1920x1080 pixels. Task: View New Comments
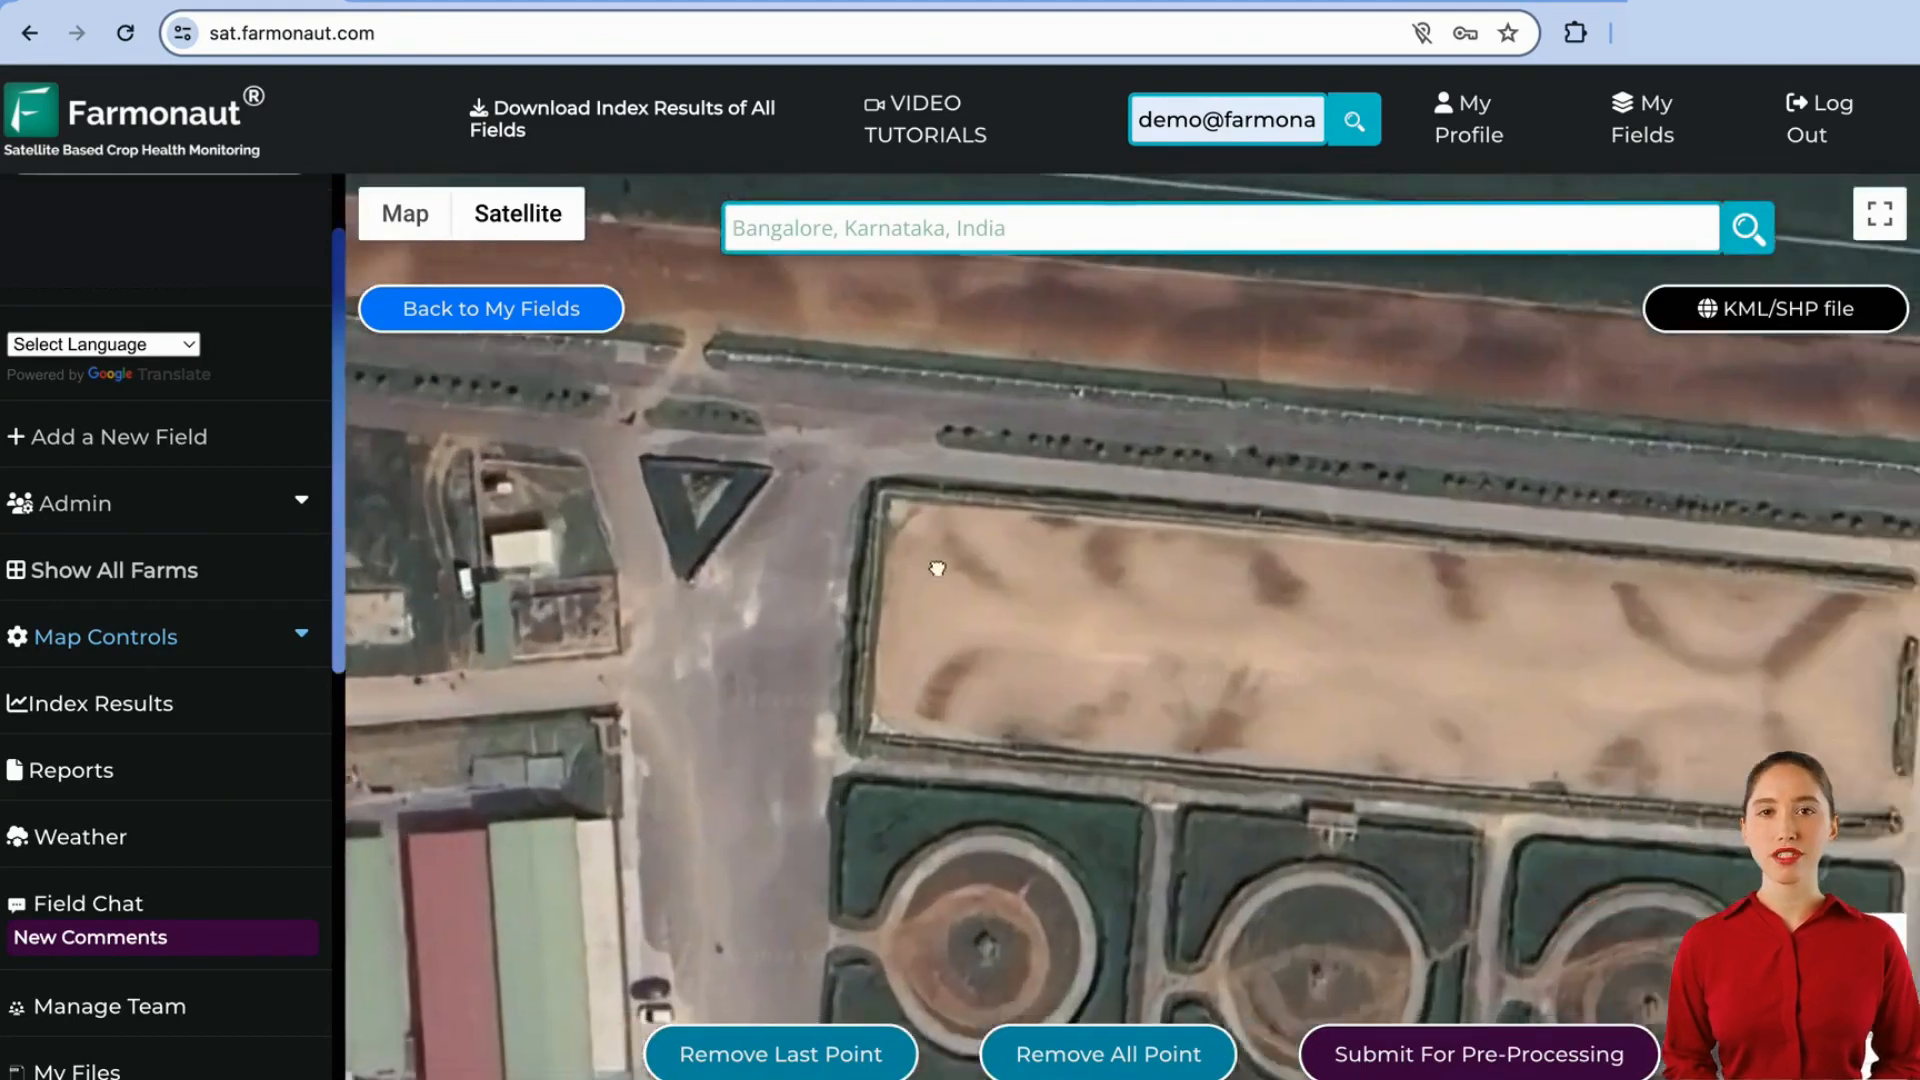[162, 938]
